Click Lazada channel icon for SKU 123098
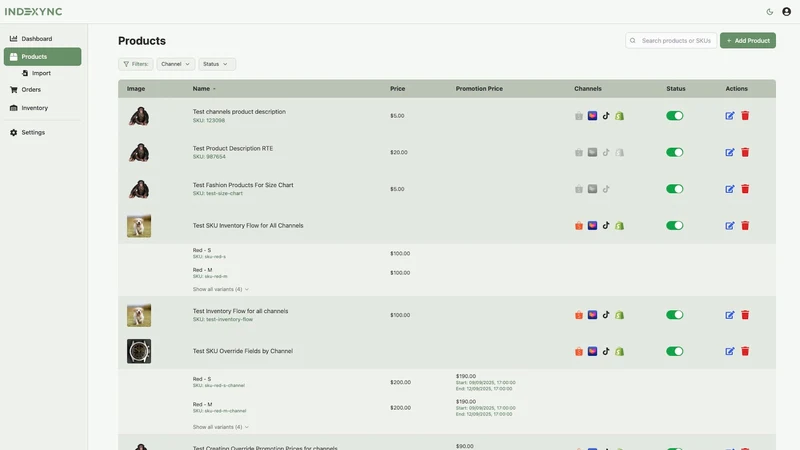The height and width of the screenshot is (450, 800). [592, 116]
